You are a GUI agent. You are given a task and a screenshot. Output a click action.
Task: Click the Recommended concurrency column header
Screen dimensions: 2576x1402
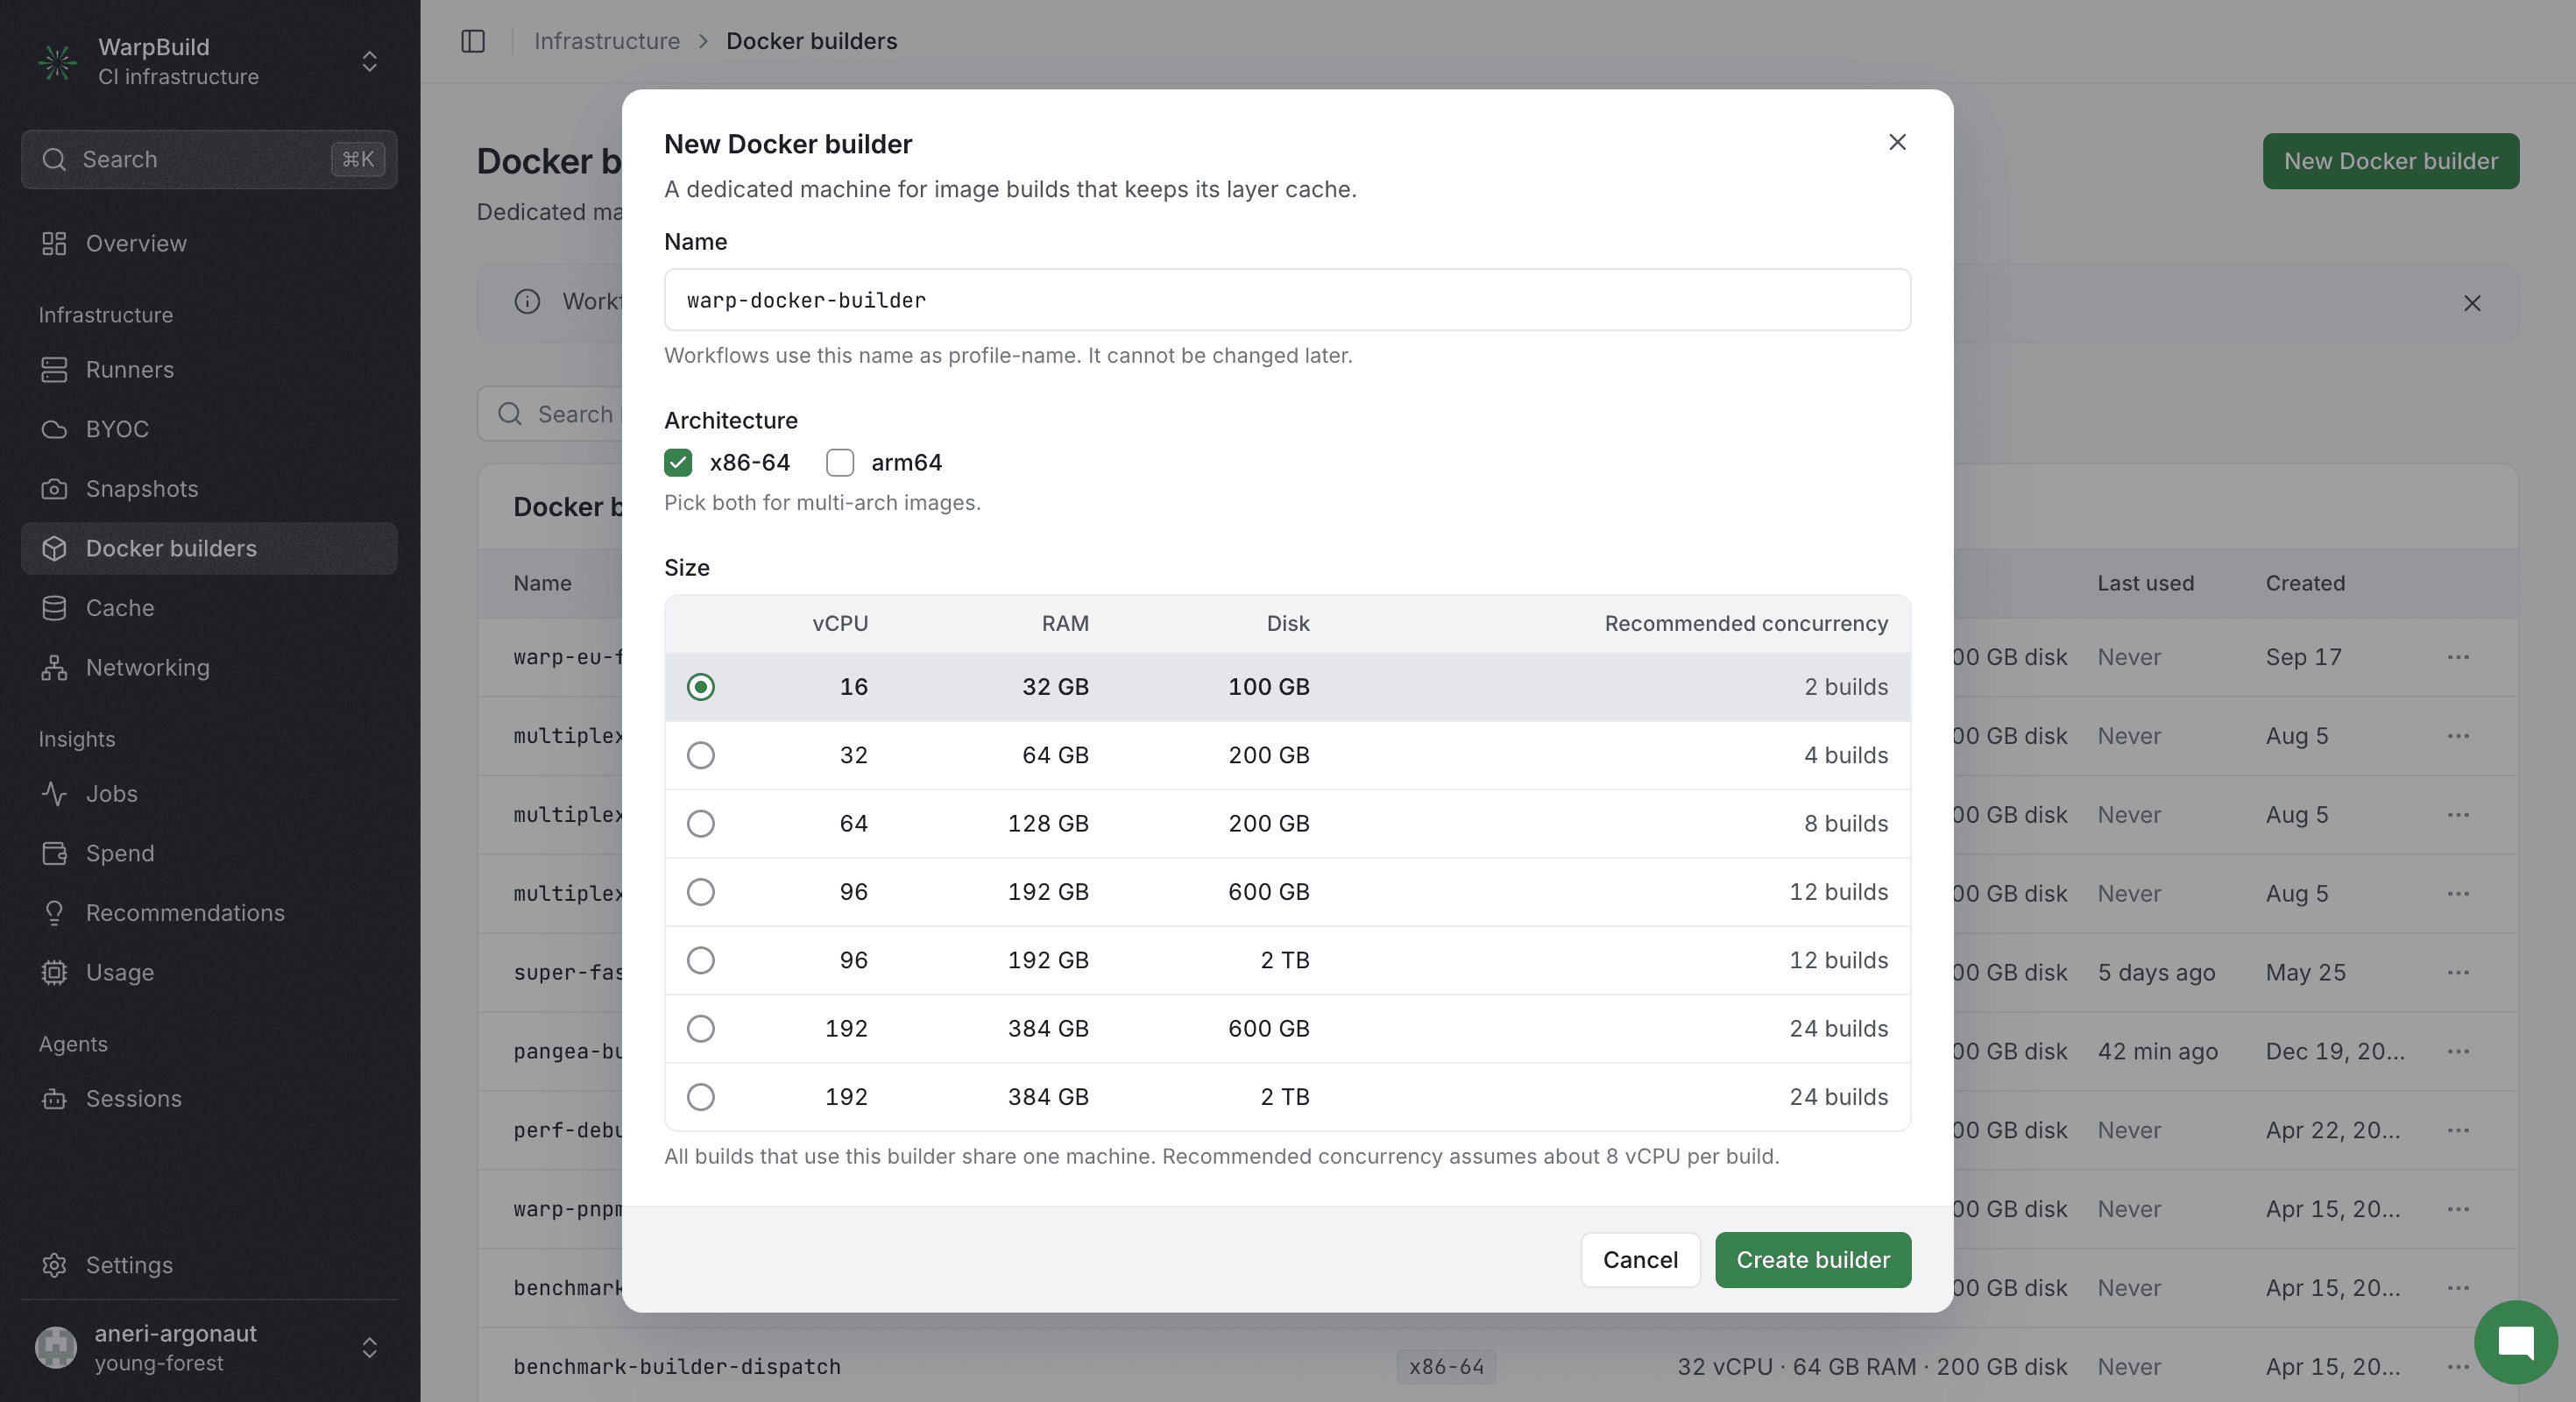(1746, 624)
